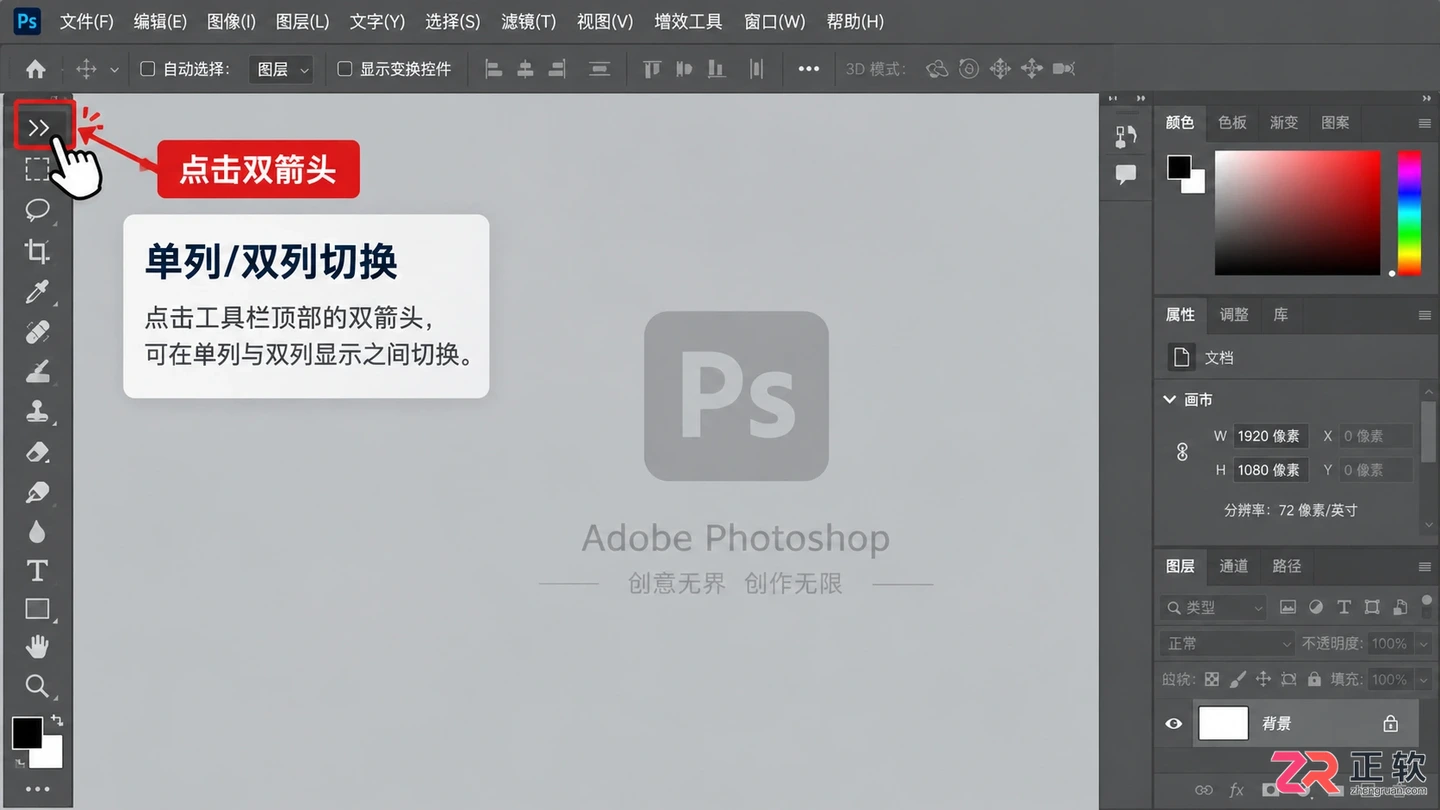Filter layers by type layers (T icon)
Screen dimensions: 1440x810
(x=1344, y=607)
